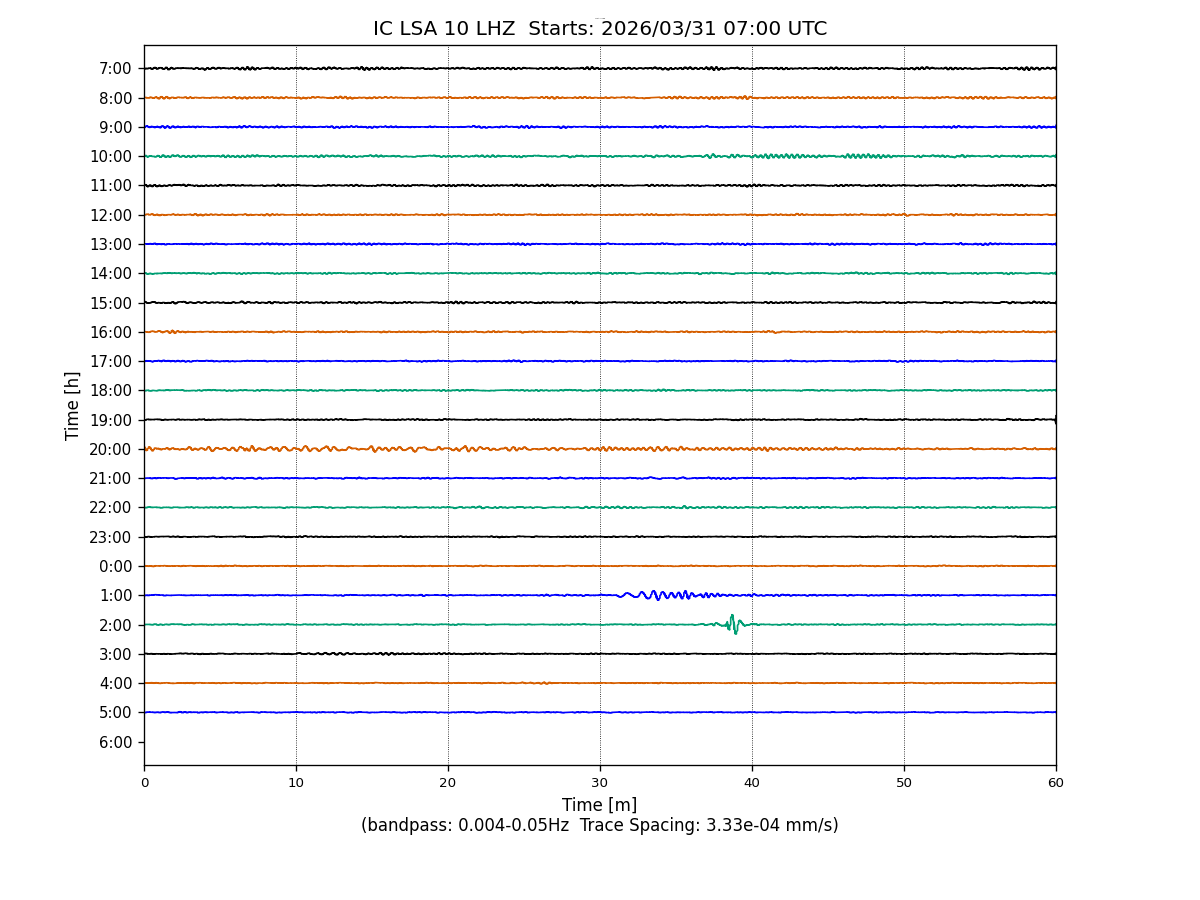Click the 50 minute x-axis tick label
Viewport: 1200px width, 900px height.
(904, 783)
